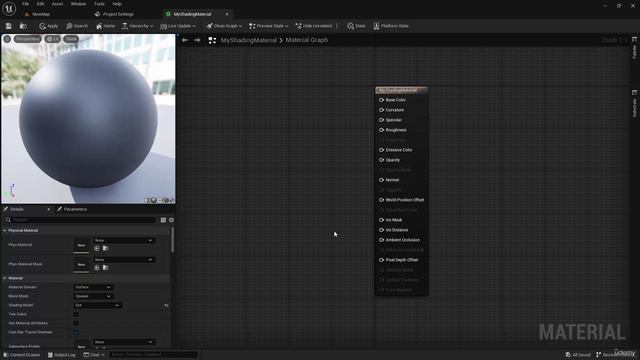Image resolution: width=640 pixels, height=360 pixels.
Task: Navigate forward in graph history
Action: (x=198, y=40)
